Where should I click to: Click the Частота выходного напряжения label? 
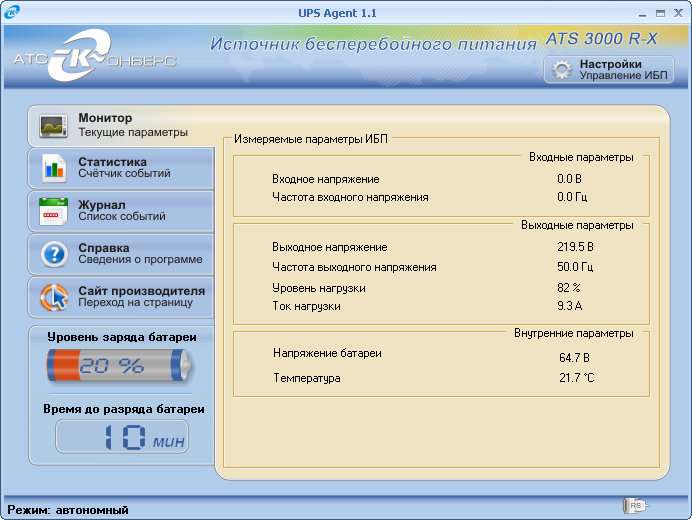tap(354, 267)
